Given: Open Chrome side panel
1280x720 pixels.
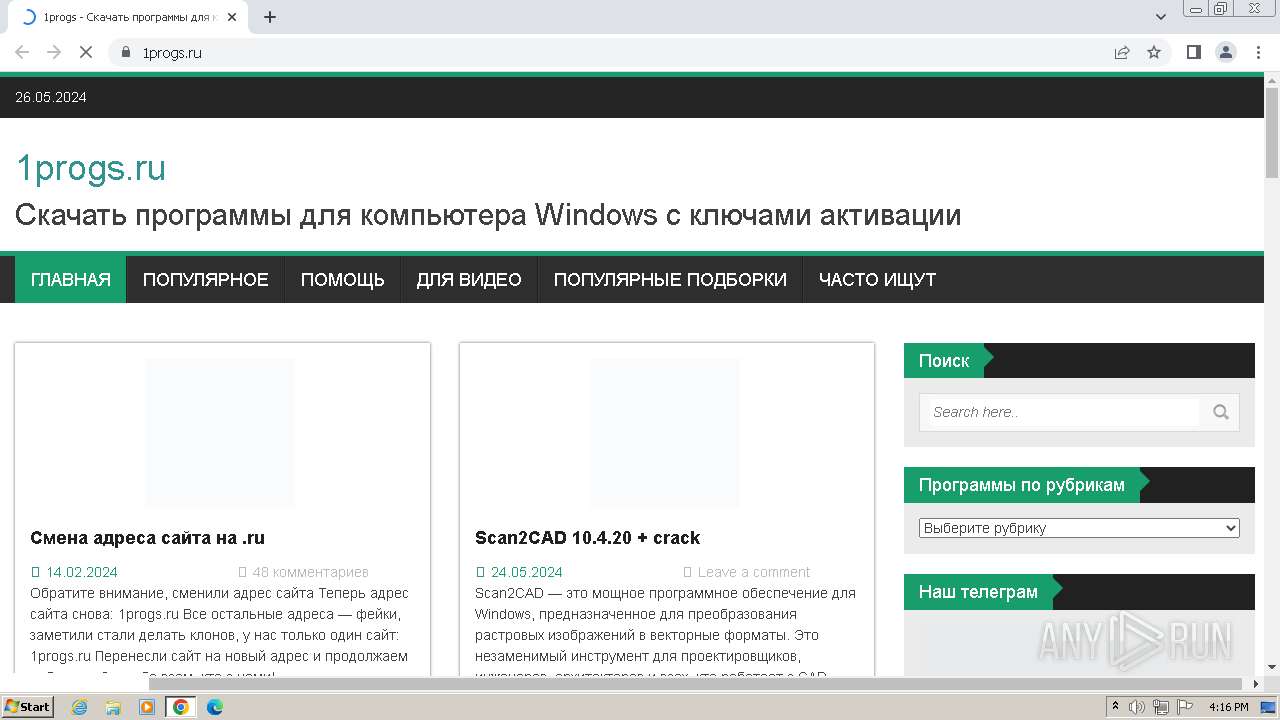Looking at the screenshot, I should pyautogui.click(x=1193, y=52).
